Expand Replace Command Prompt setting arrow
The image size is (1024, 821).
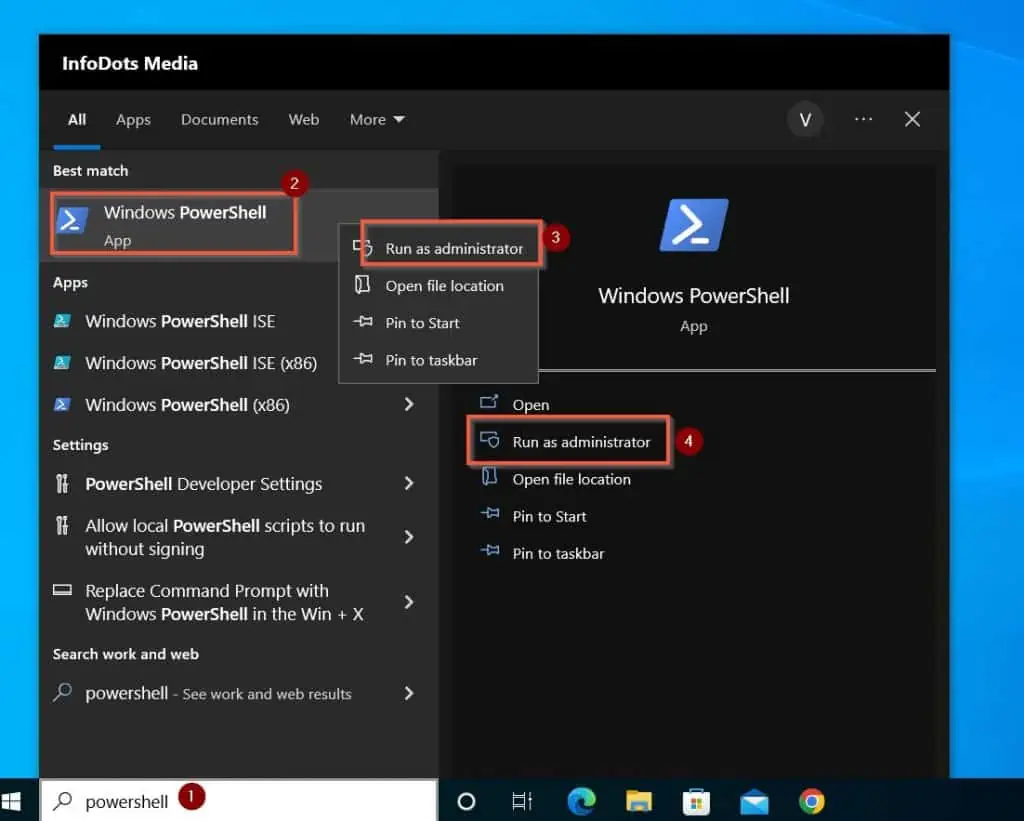pyautogui.click(x=409, y=602)
